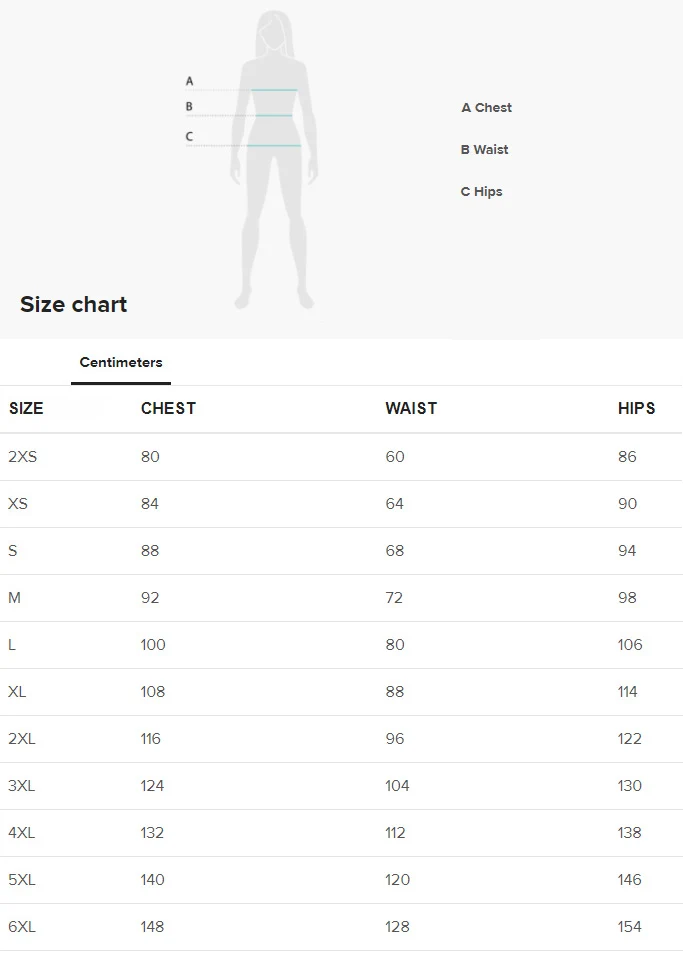Select the 2XS size row
683x957 pixels.
coord(341,457)
